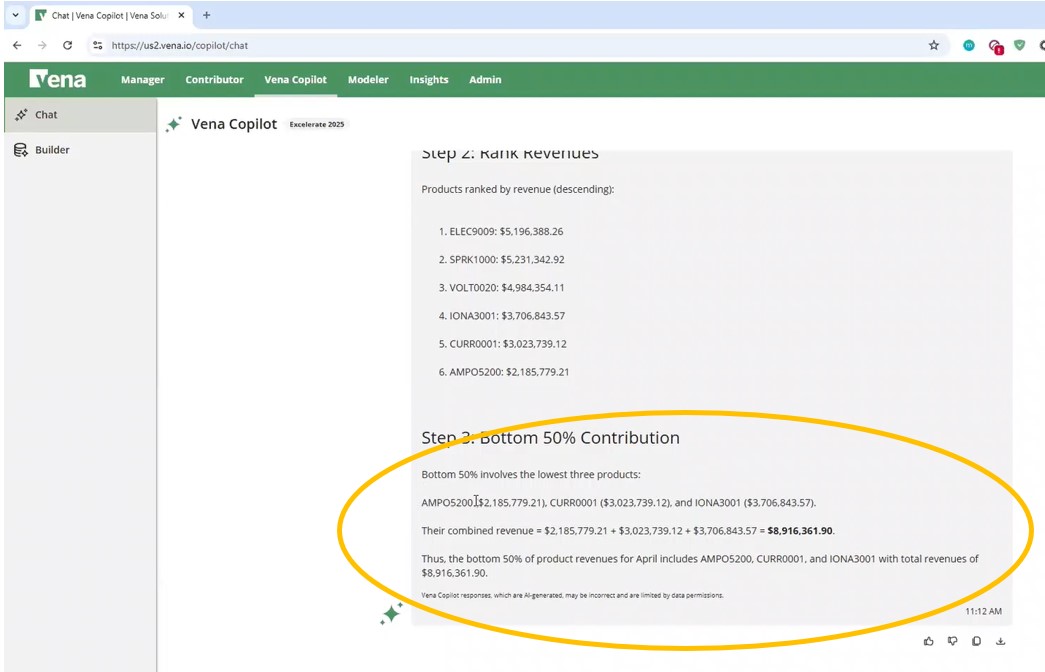Click the thumbs down feedback icon
The width and height of the screenshot is (1045, 672).
(953, 641)
